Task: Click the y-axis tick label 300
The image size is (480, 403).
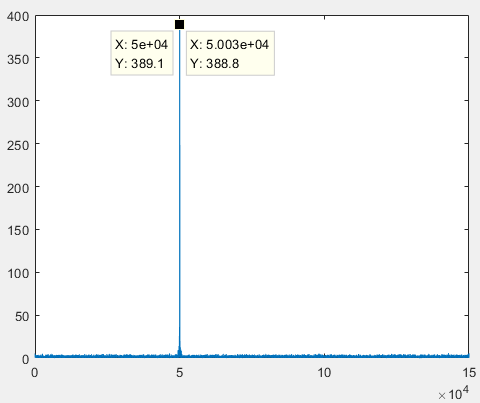Action: 18,102
